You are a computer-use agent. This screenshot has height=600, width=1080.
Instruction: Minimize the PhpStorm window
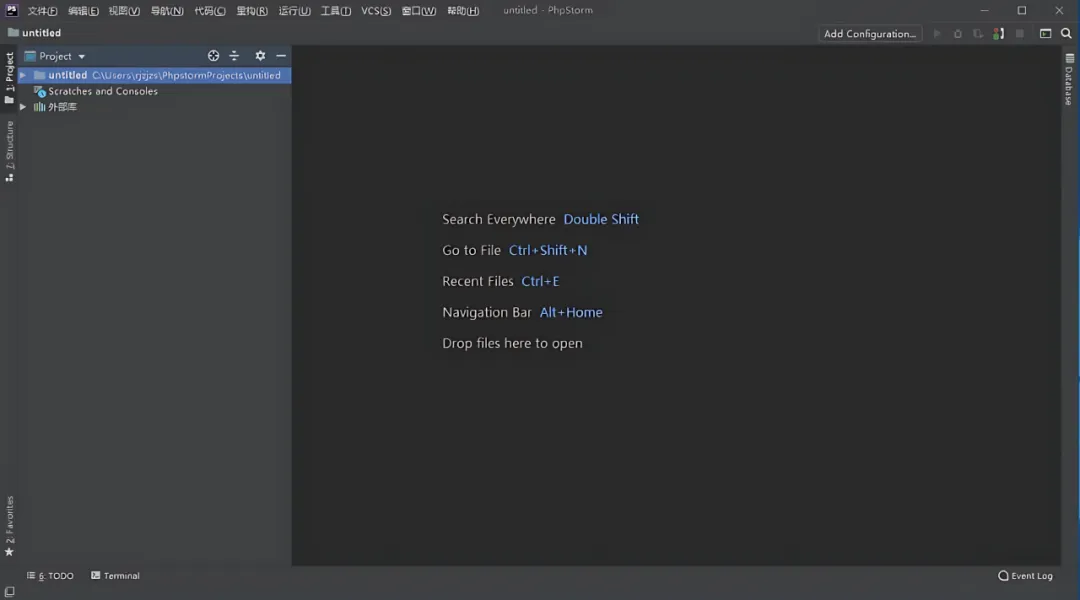tap(984, 10)
